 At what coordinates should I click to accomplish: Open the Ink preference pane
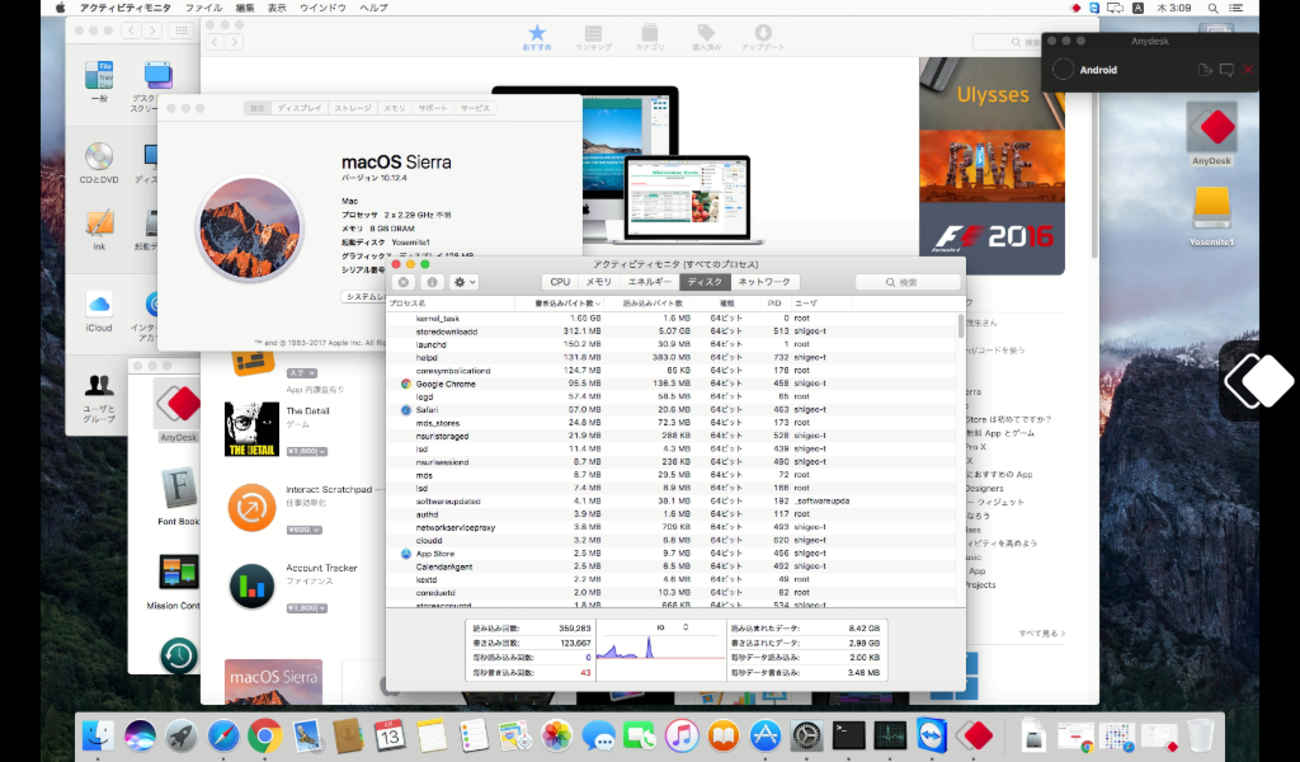[99, 229]
